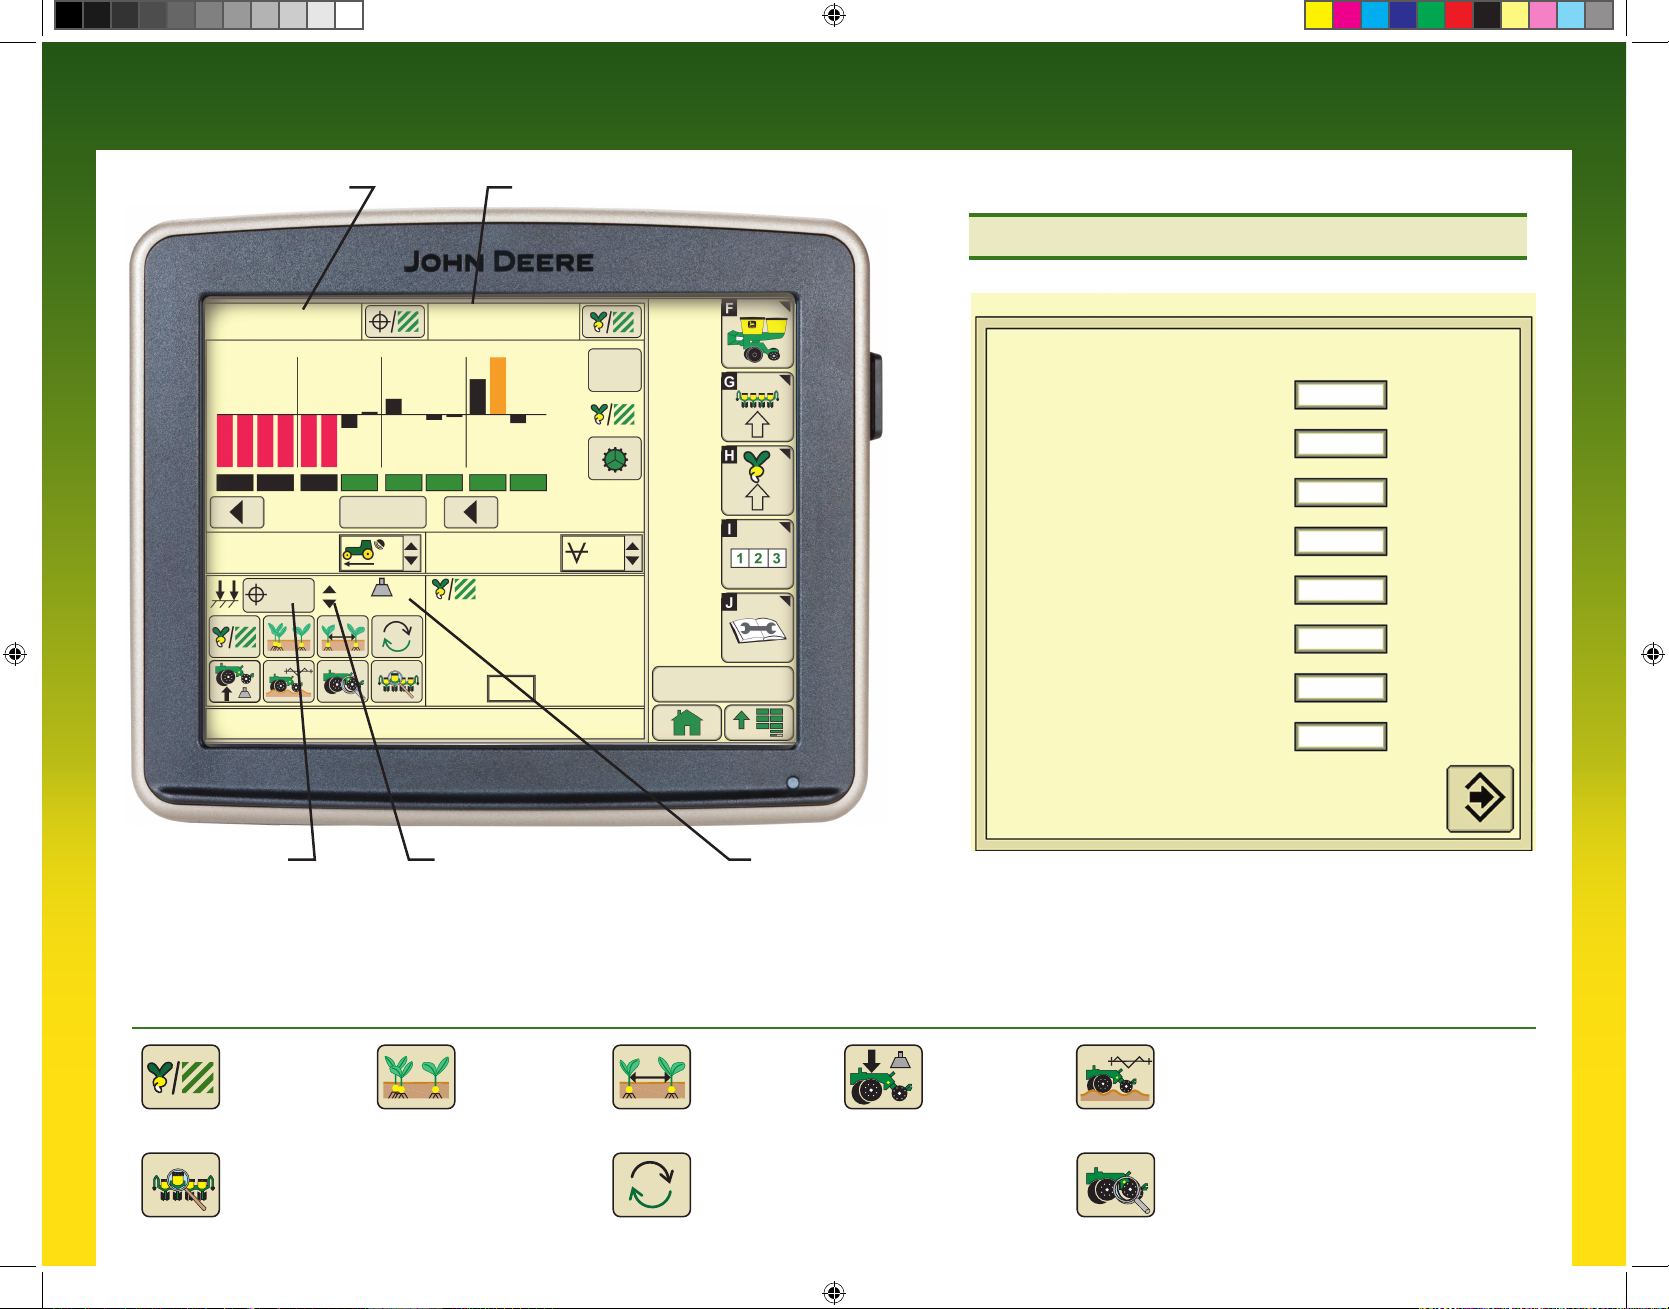The image size is (1669, 1309).
Task: Select the tractor ride quality tile on display
Action: tap(289, 681)
